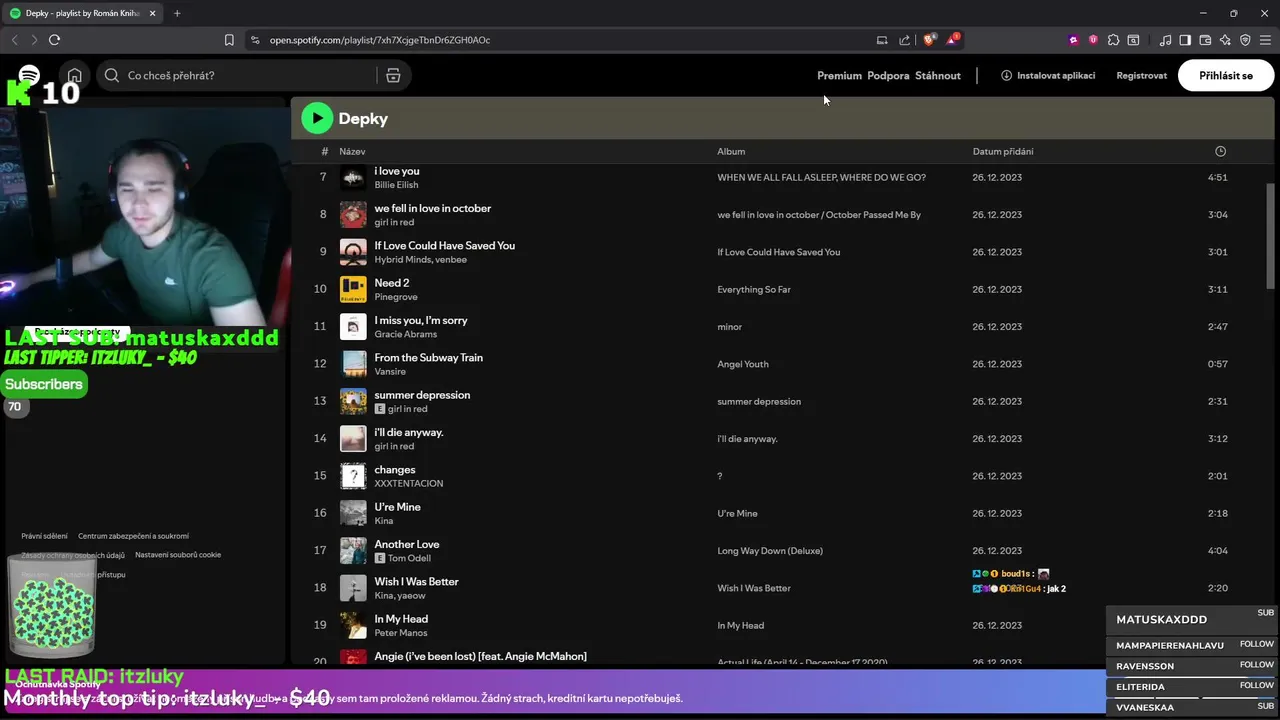Open 'Právní sdělení' footer link
1280x720 pixels.
coord(45,536)
